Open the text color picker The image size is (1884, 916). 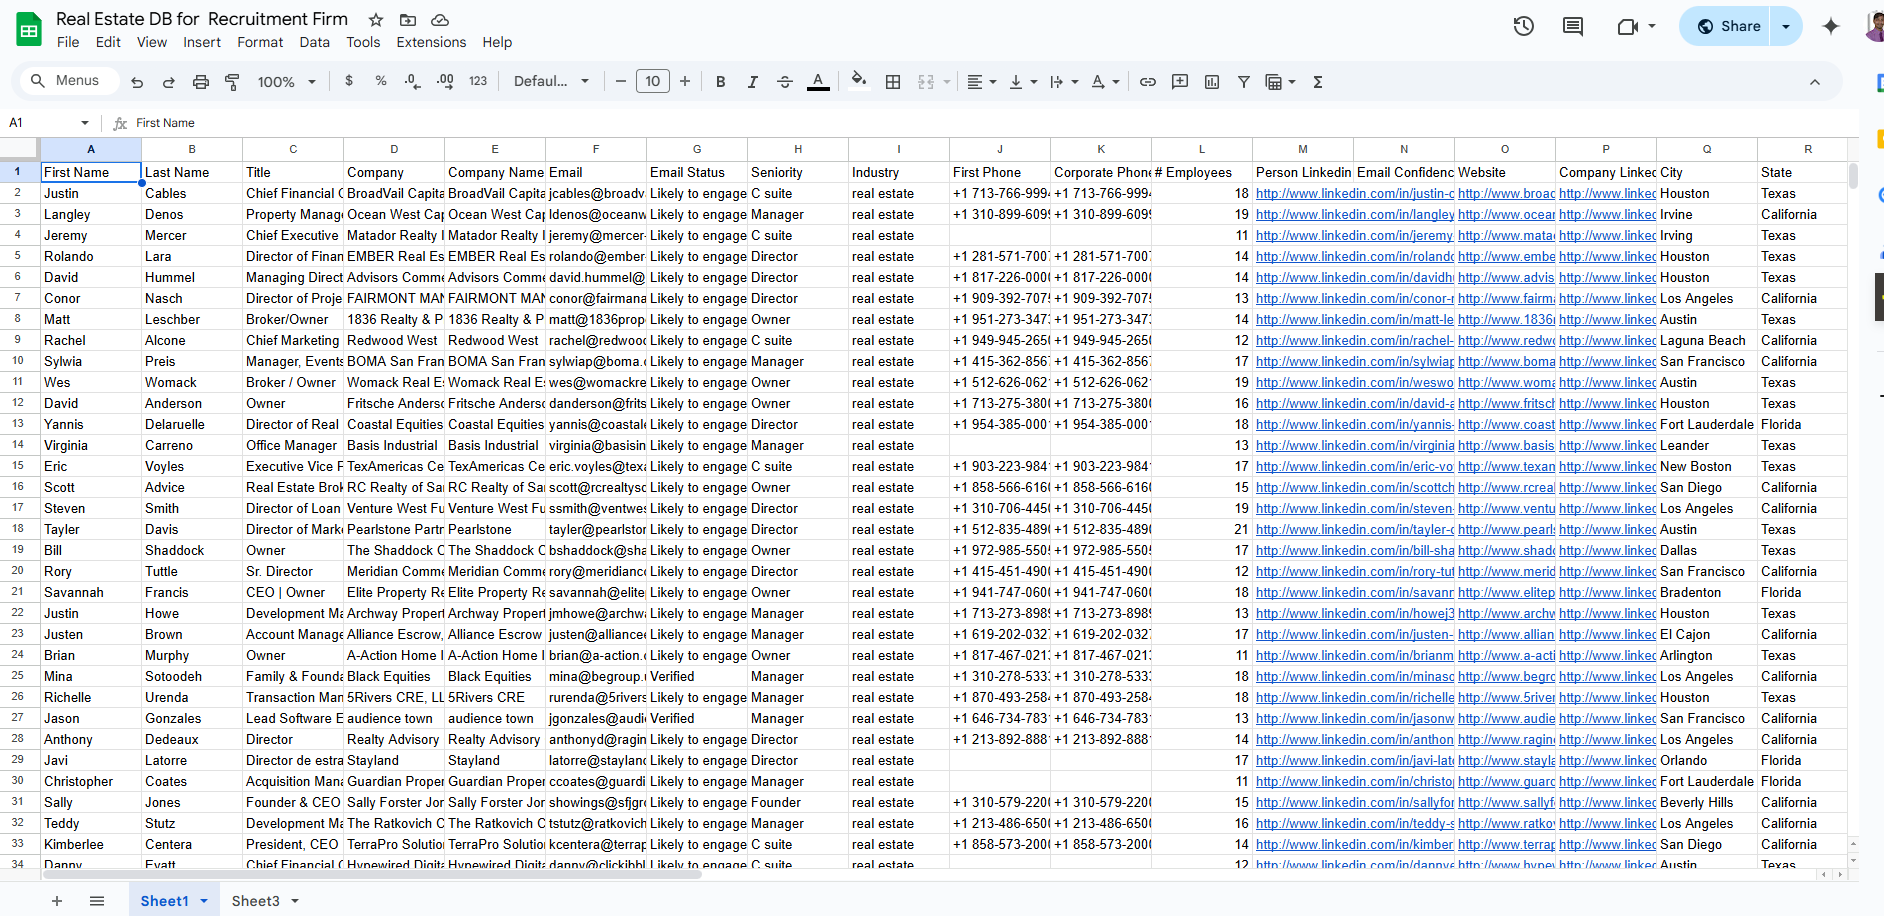click(818, 82)
